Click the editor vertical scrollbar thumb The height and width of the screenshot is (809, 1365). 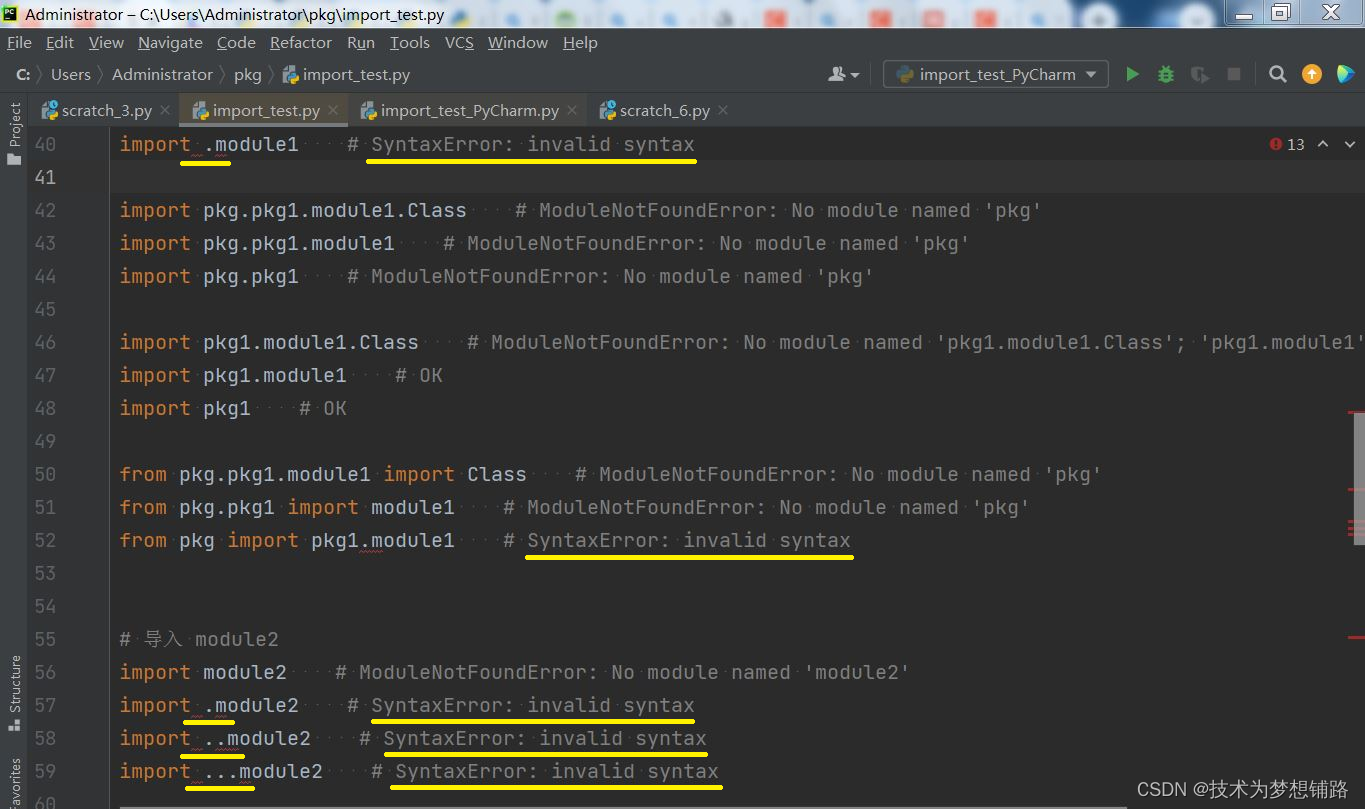click(x=1358, y=478)
